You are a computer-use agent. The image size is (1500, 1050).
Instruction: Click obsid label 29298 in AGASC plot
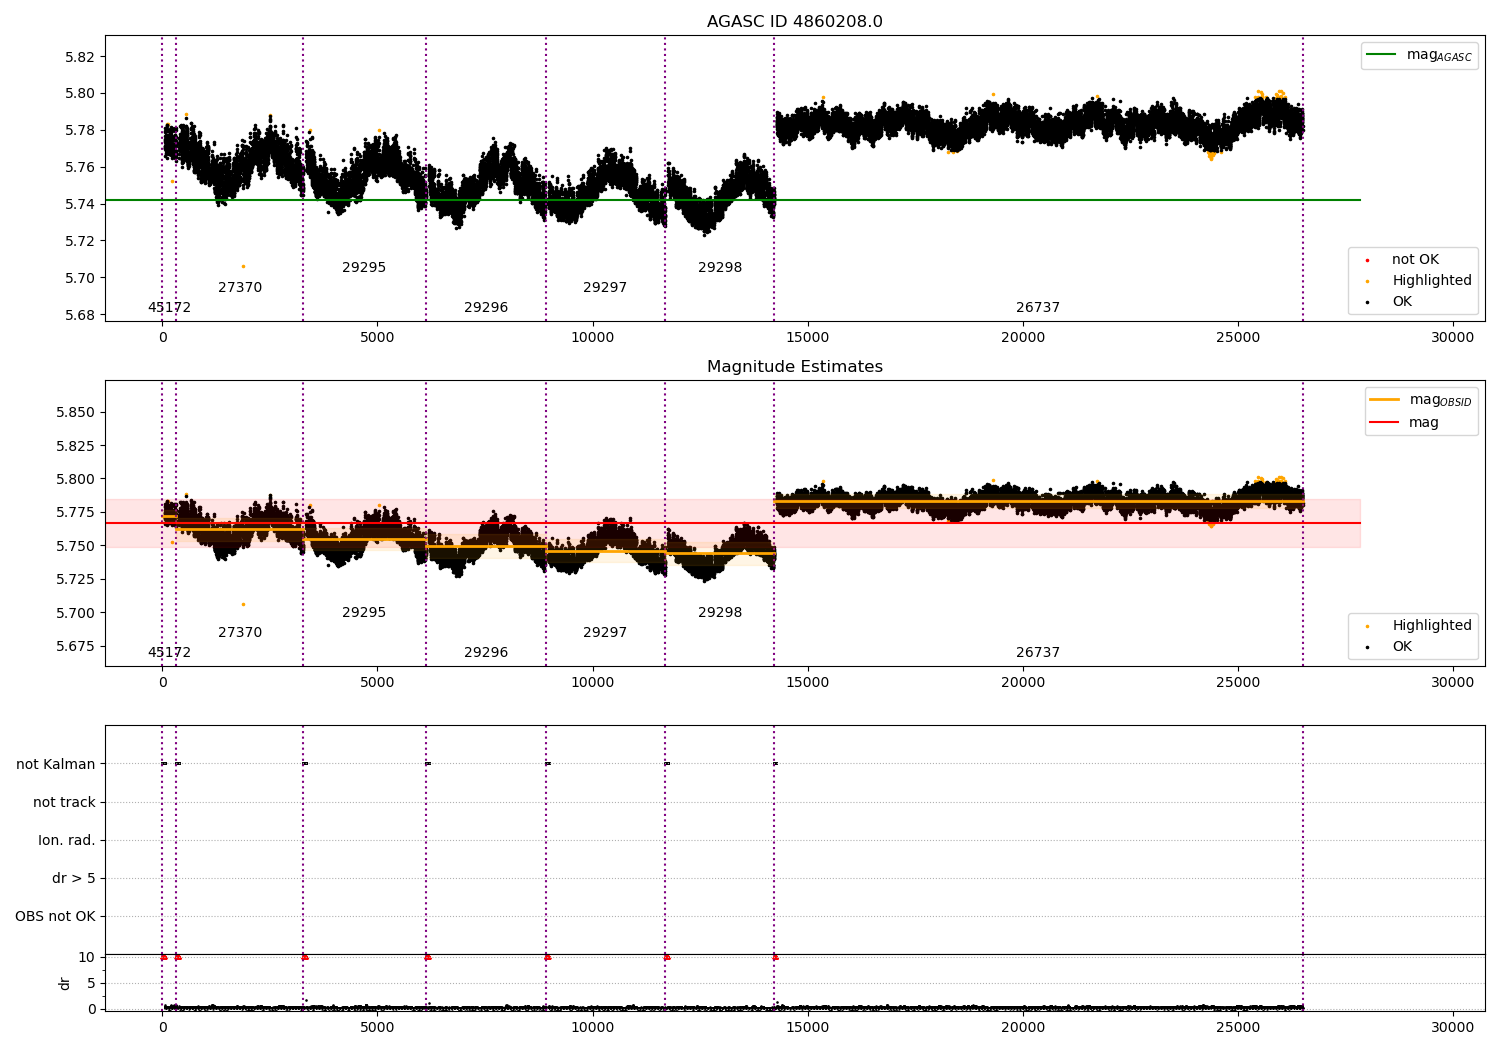coord(720,268)
